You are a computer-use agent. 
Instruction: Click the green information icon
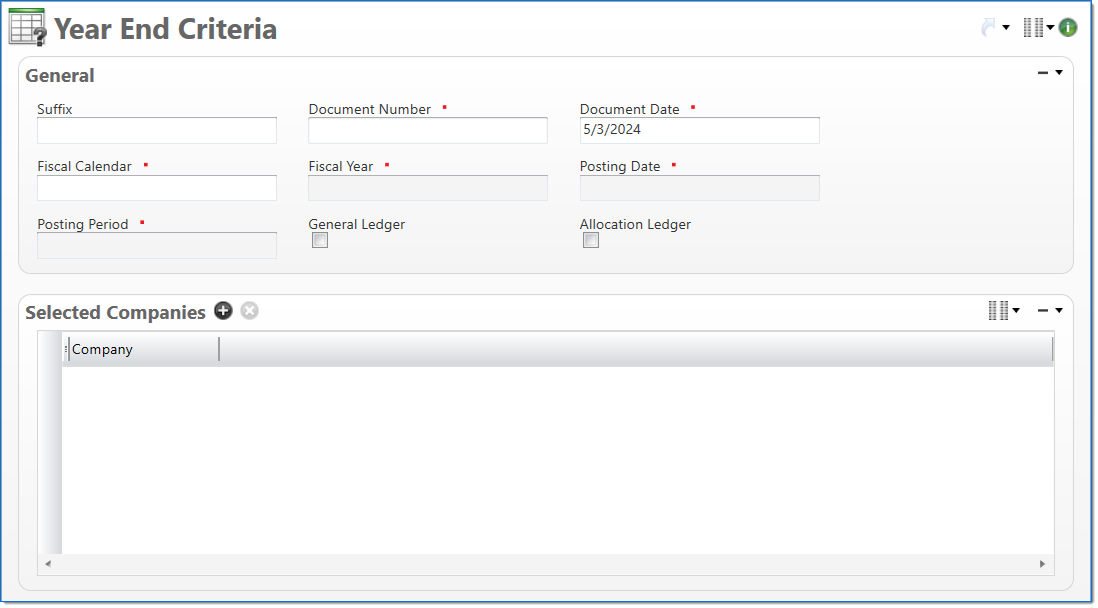(x=1068, y=28)
